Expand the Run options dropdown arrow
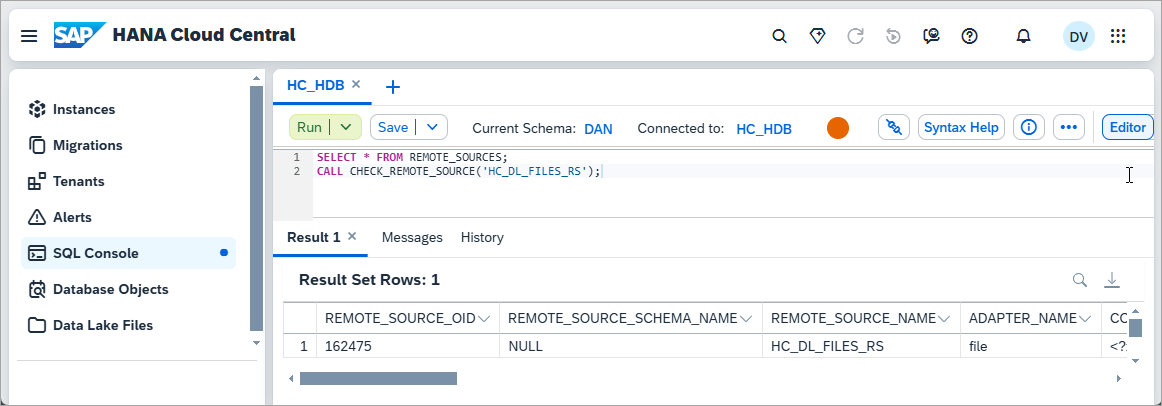Screen dimensions: 1162x406 345,127
